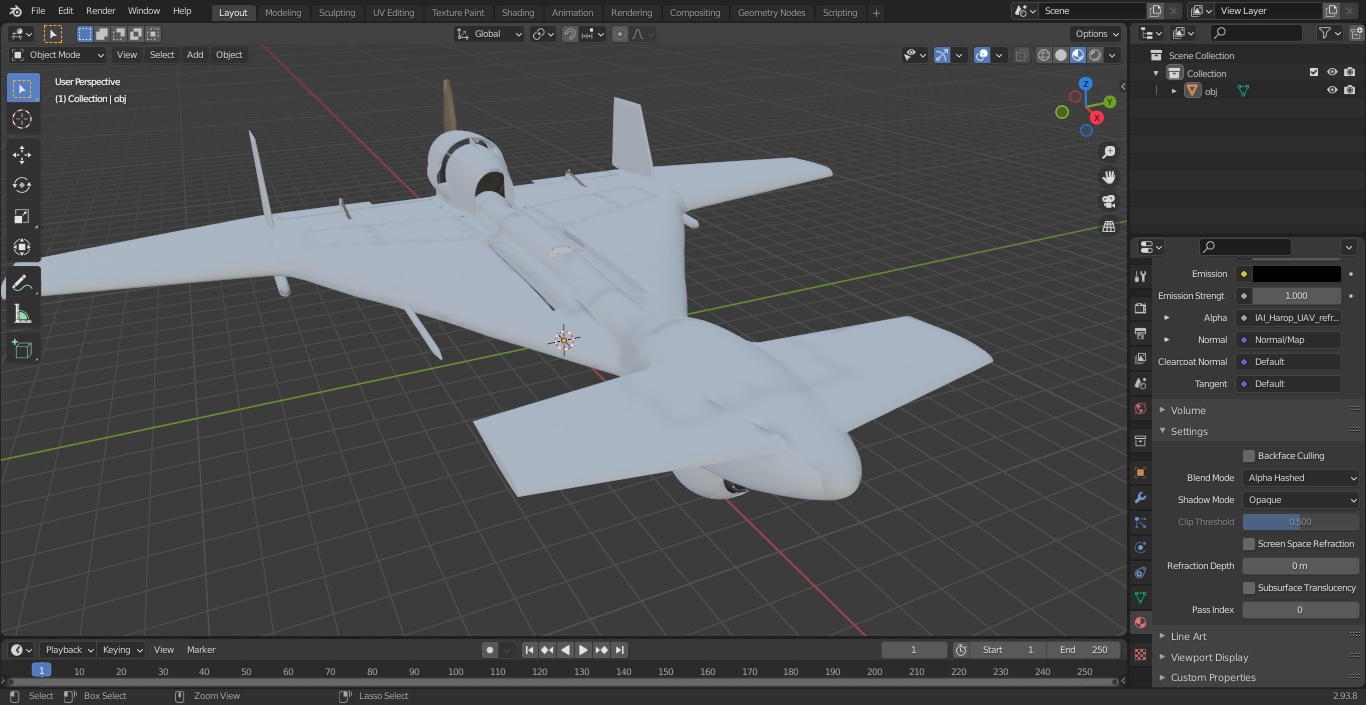Open the Modifier properties tab
1366x705 pixels.
[1140, 497]
